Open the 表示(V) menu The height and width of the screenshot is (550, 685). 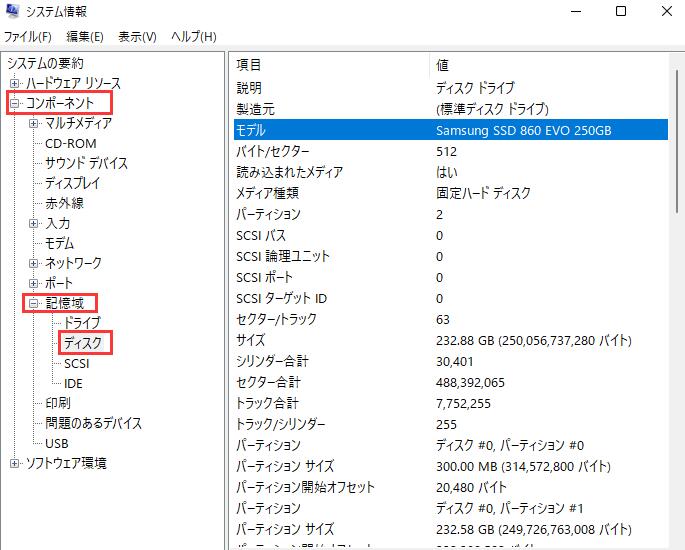click(x=137, y=37)
